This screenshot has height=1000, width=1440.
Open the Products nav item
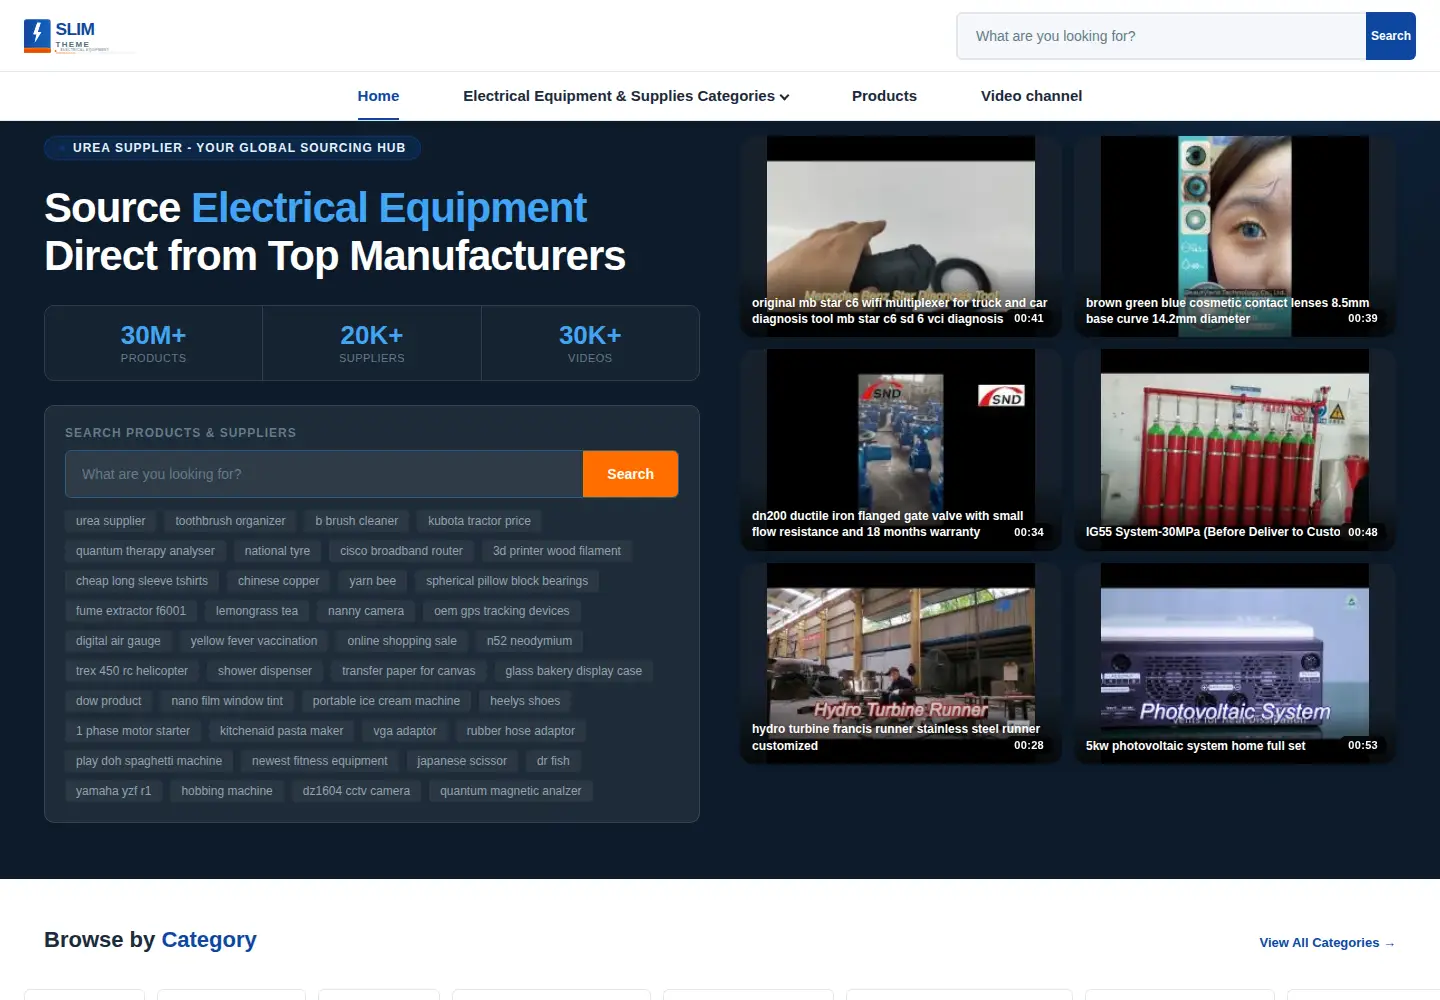pyautogui.click(x=884, y=96)
